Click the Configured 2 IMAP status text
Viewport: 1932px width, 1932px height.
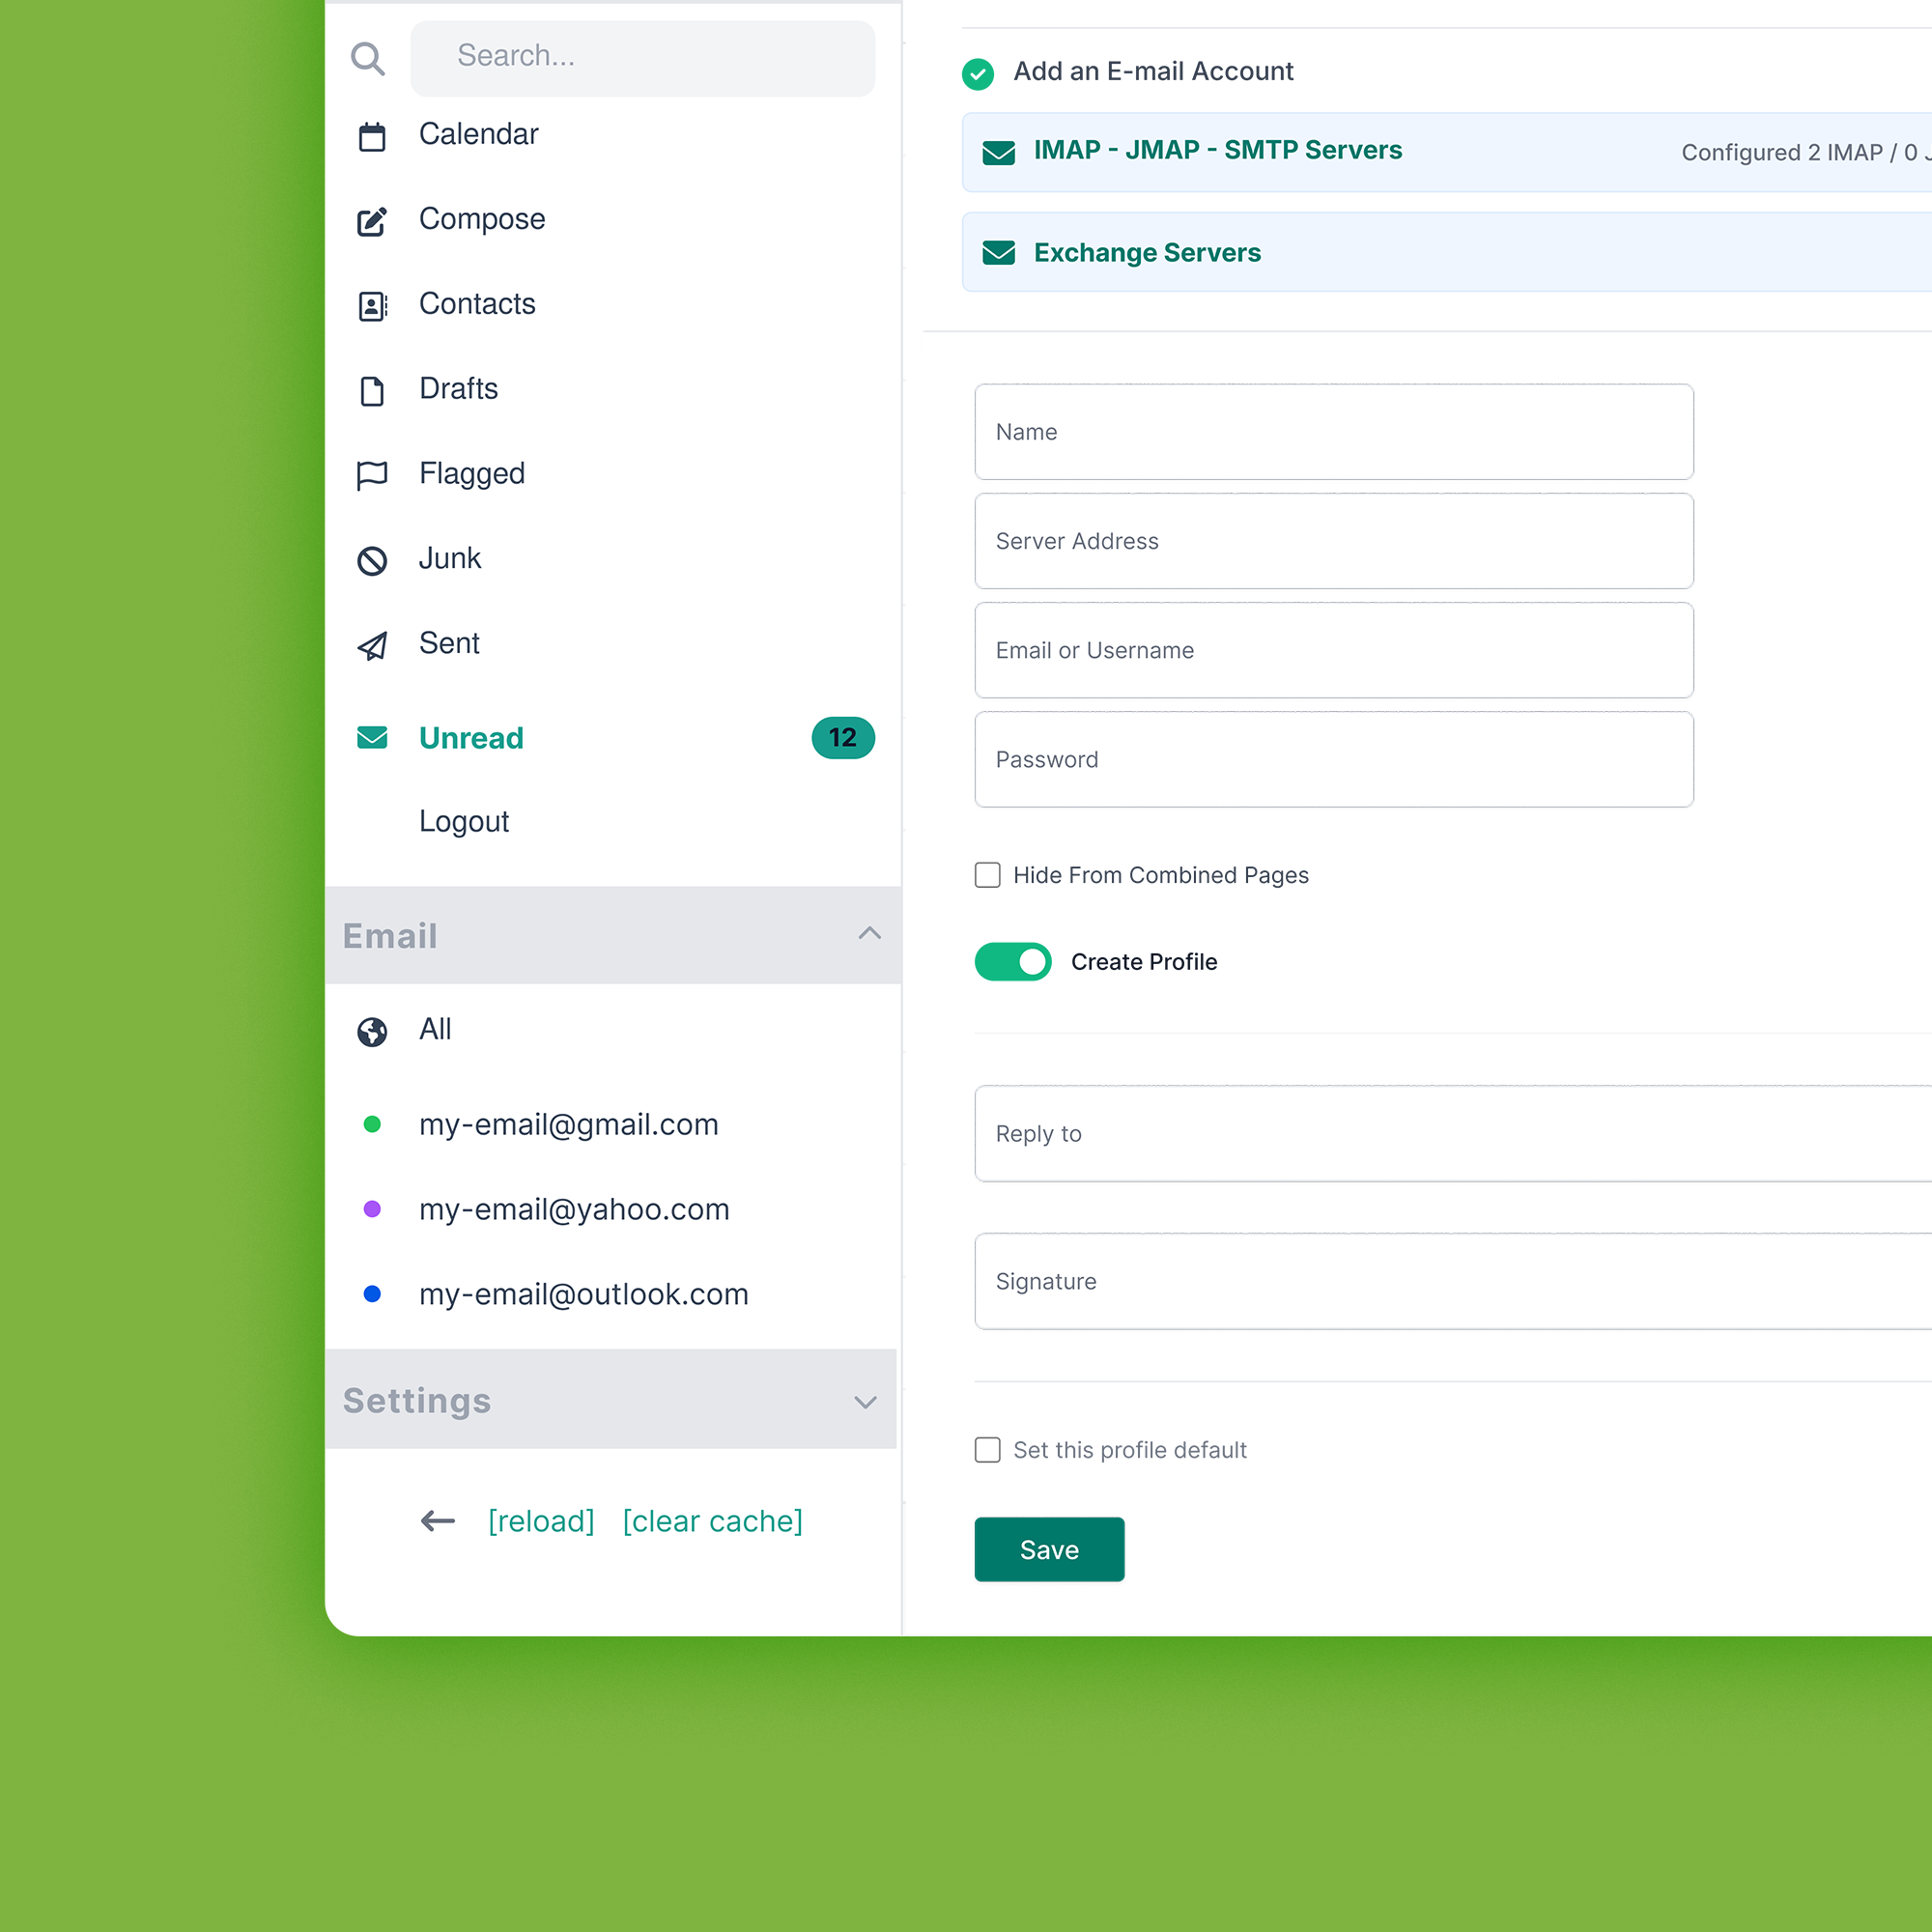(x=1806, y=152)
